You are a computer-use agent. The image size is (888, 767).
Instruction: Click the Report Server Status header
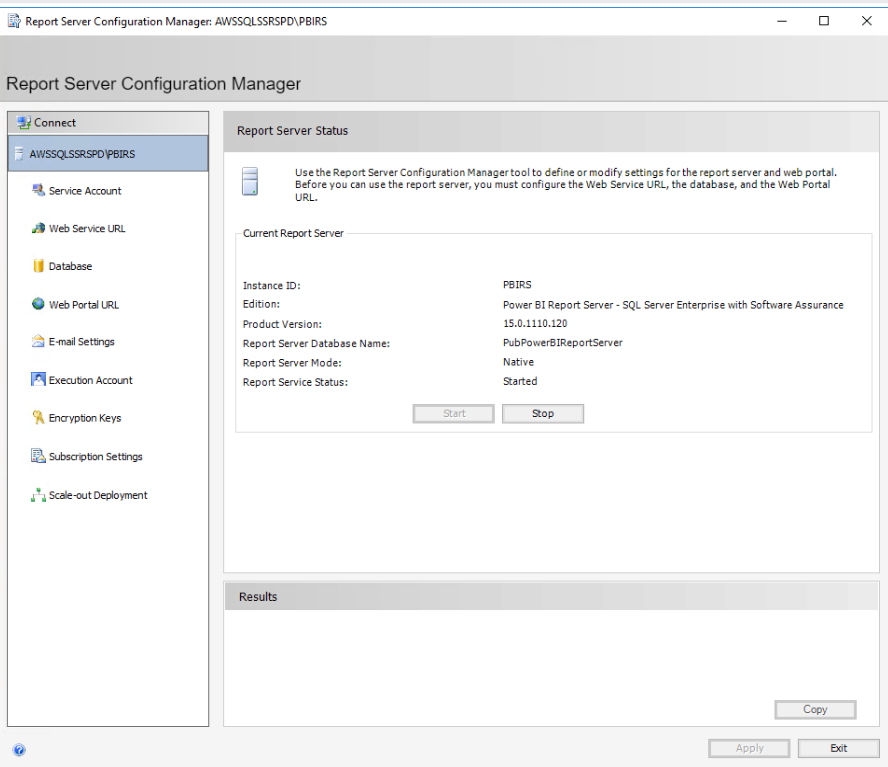tap(292, 131)
